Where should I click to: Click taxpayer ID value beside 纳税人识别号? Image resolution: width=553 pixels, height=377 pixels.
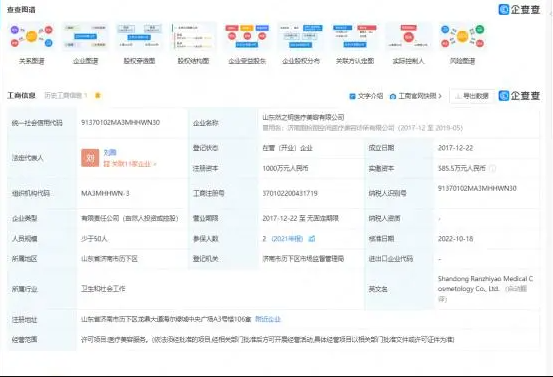477,188
